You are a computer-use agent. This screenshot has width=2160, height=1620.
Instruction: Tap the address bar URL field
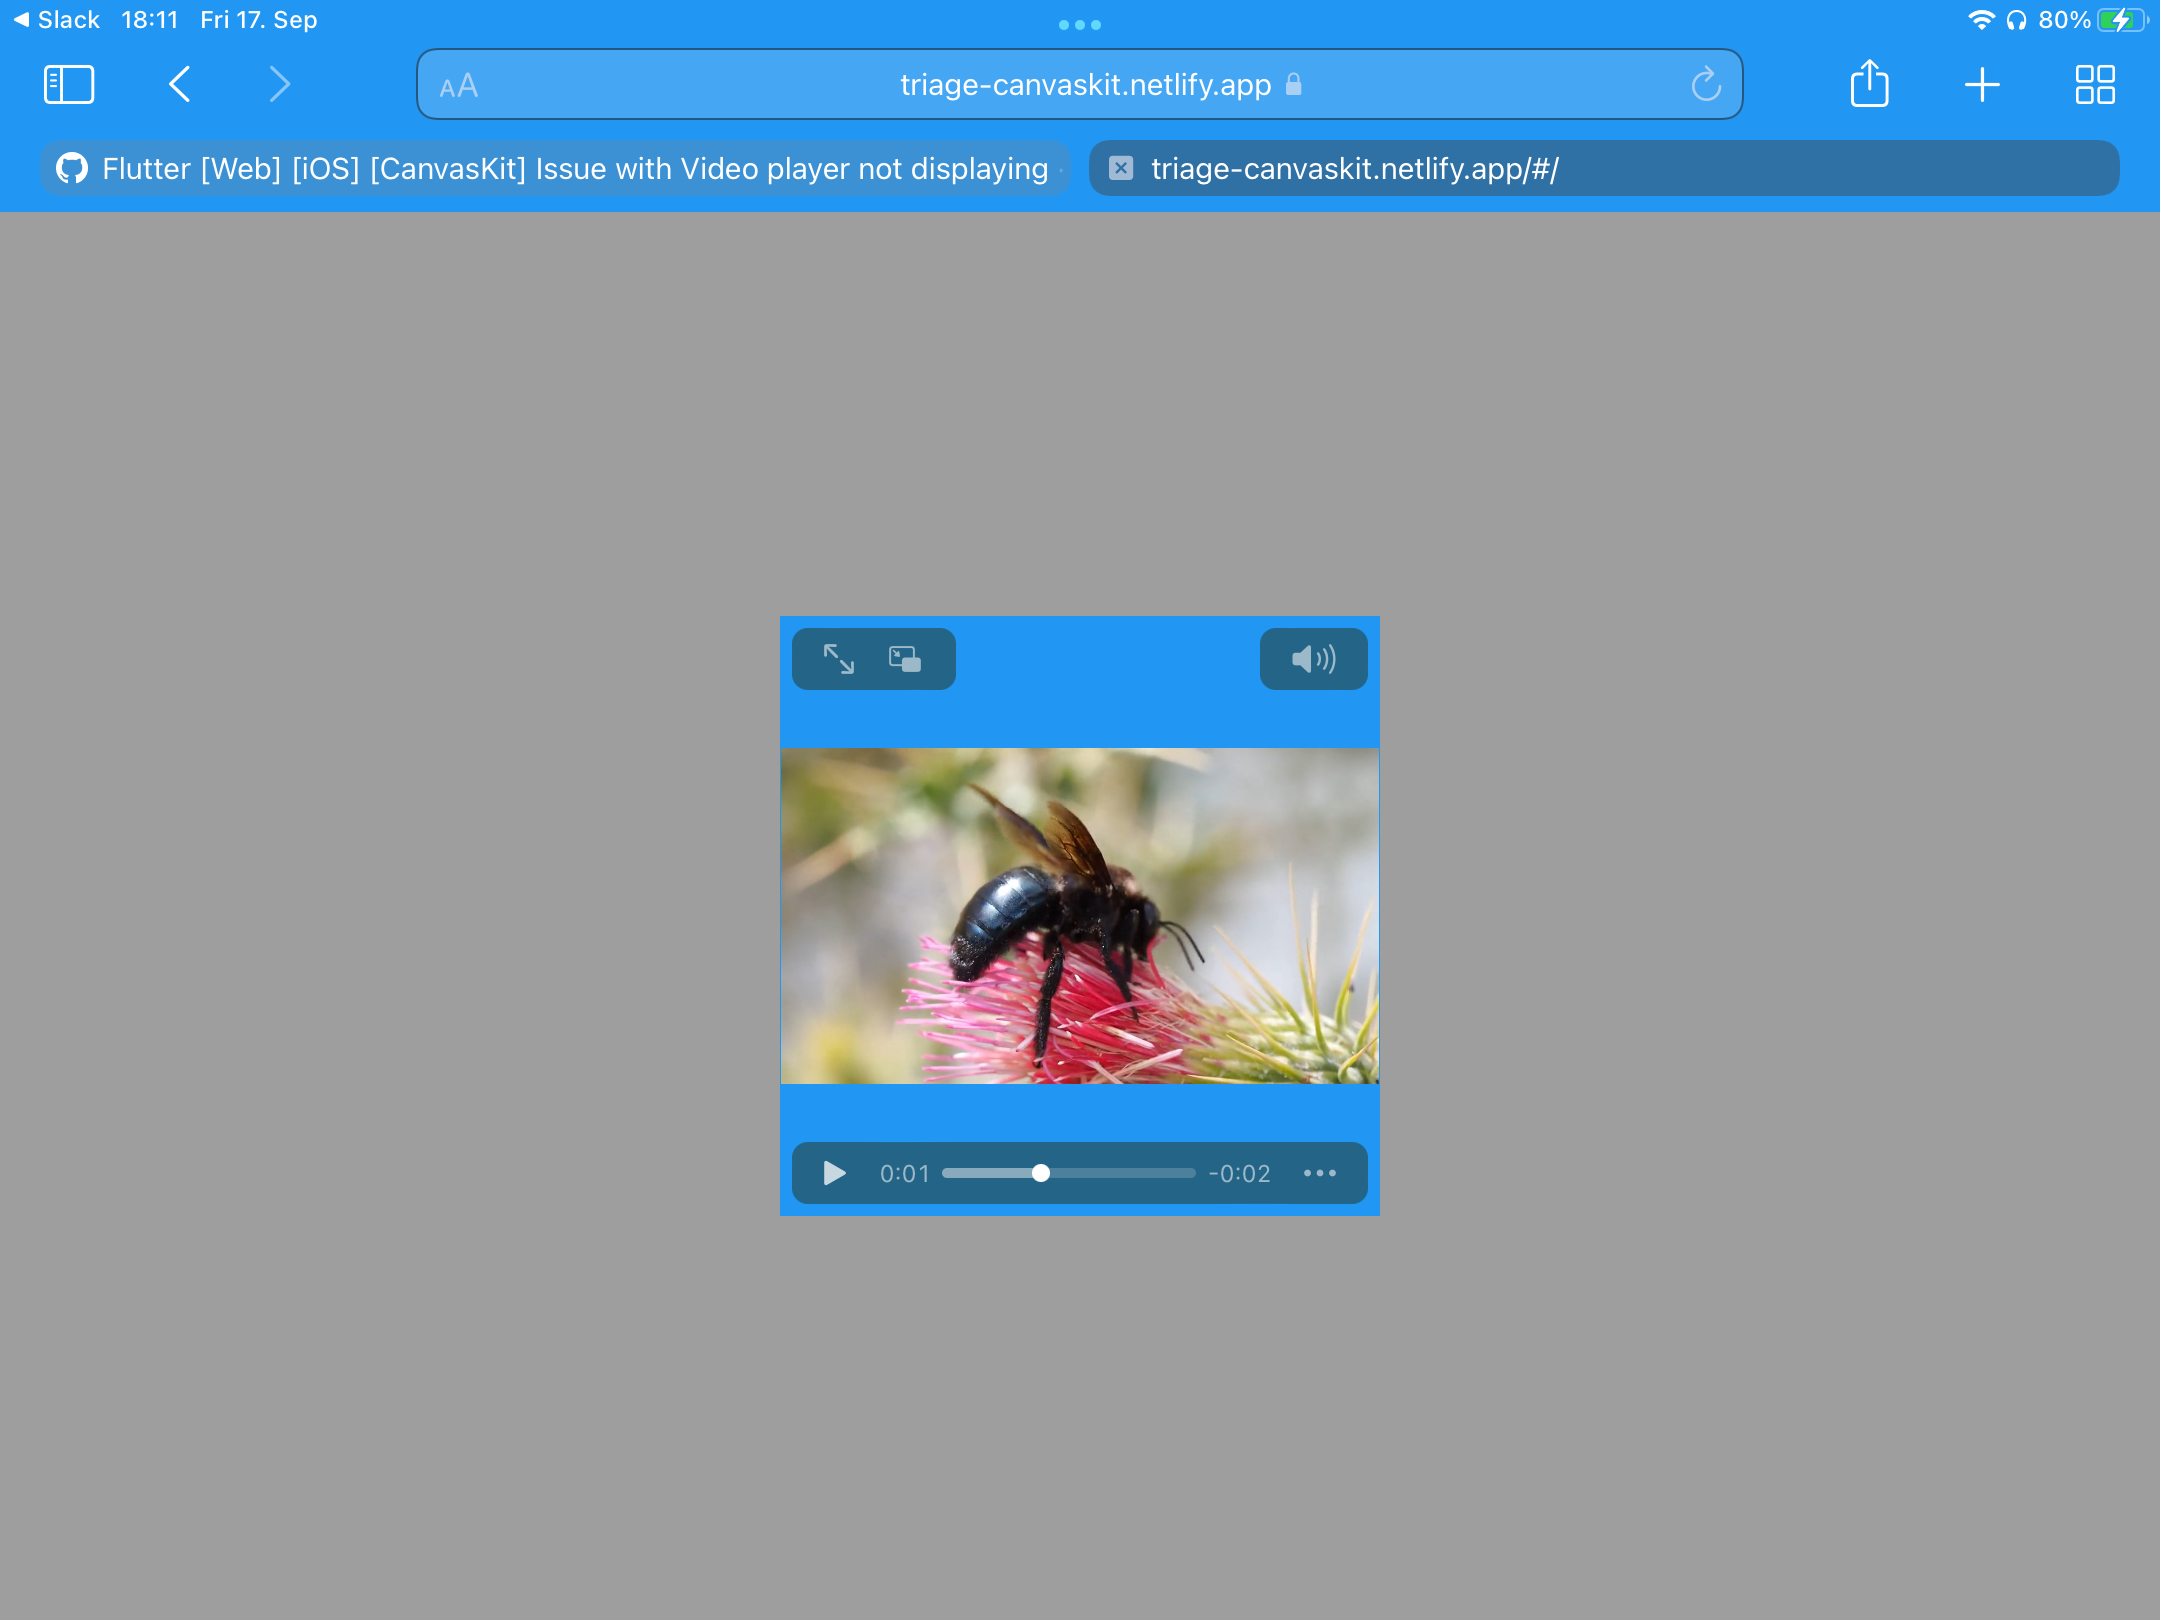[x=1084, y=85]
